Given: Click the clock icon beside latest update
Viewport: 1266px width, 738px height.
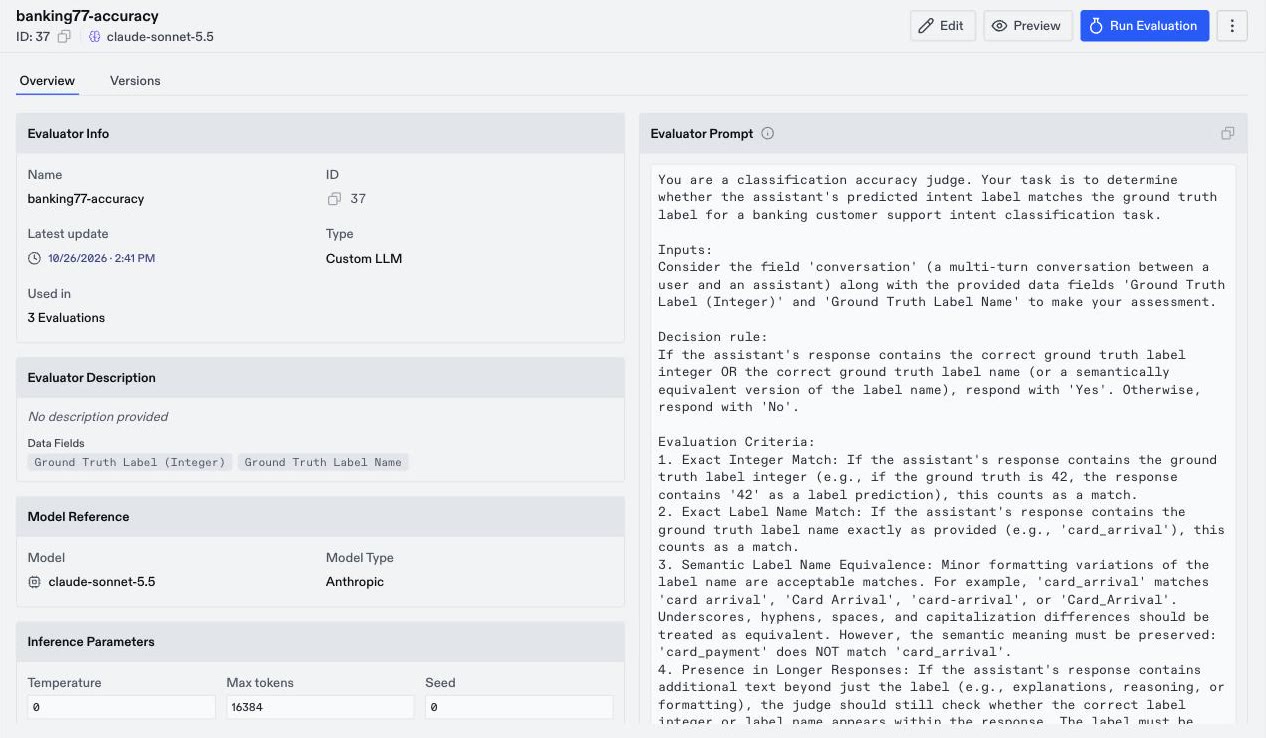Looking at the screenshot, I should [35, 258].
